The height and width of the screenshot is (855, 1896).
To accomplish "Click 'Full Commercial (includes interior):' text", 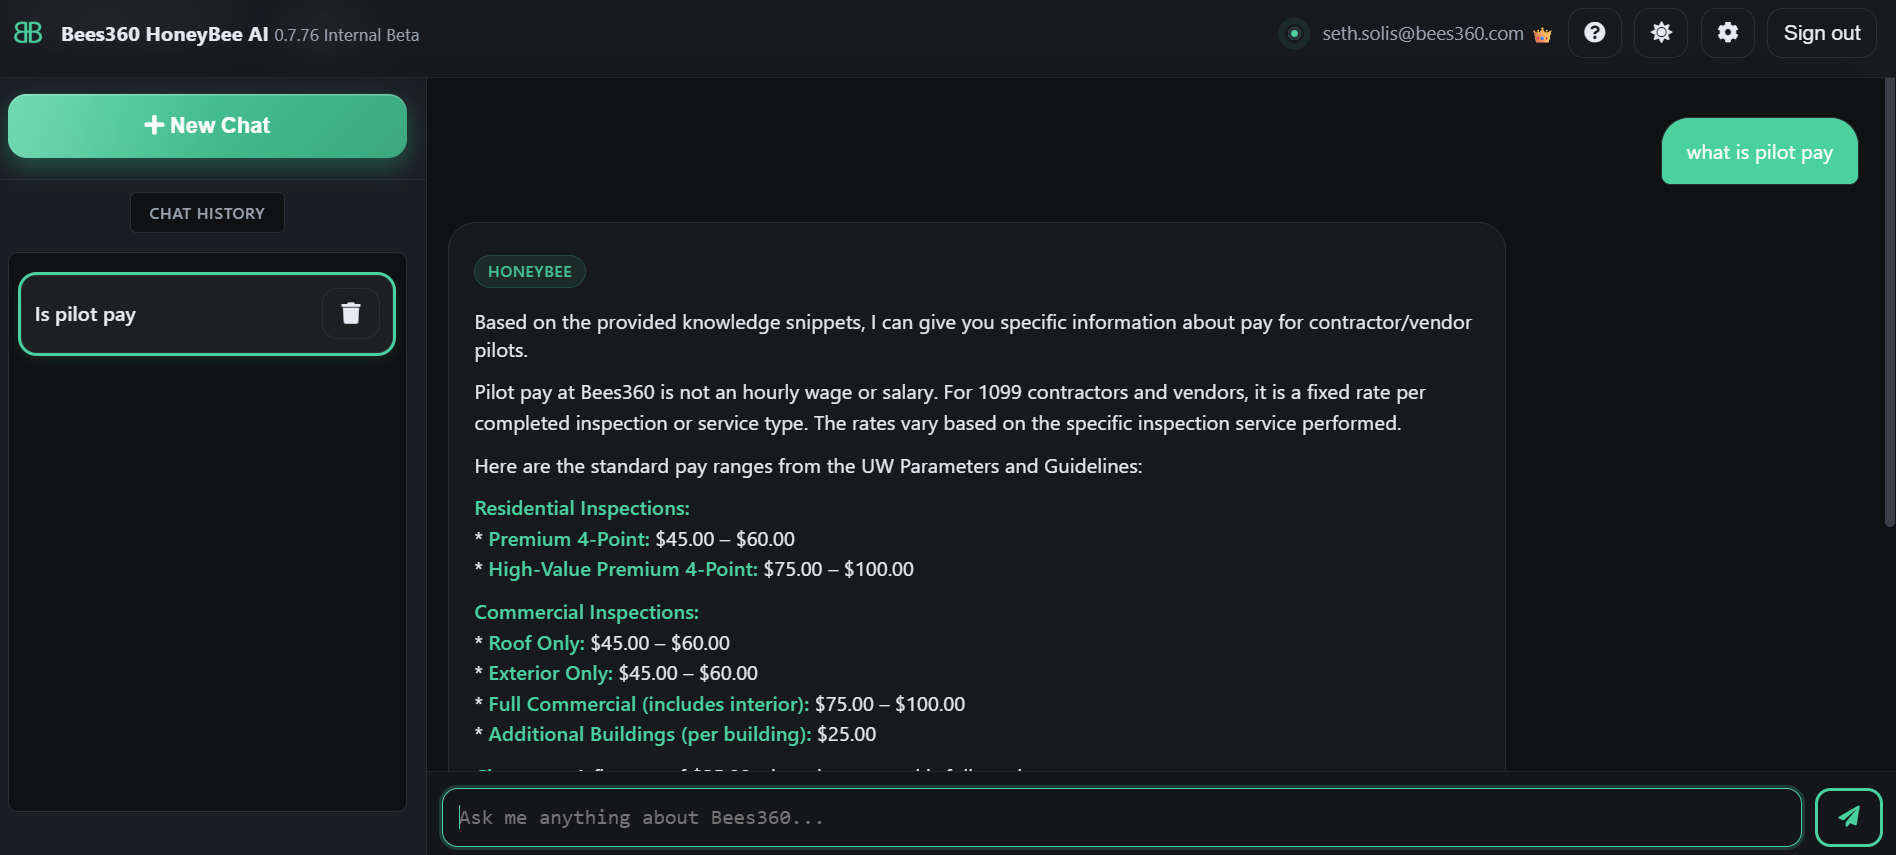I will pyautogui.click(x=649, y=704).
